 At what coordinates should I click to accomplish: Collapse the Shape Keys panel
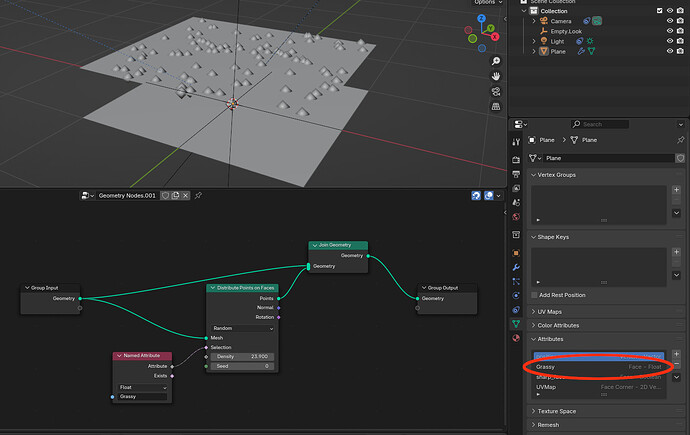[x=533, y=237]
